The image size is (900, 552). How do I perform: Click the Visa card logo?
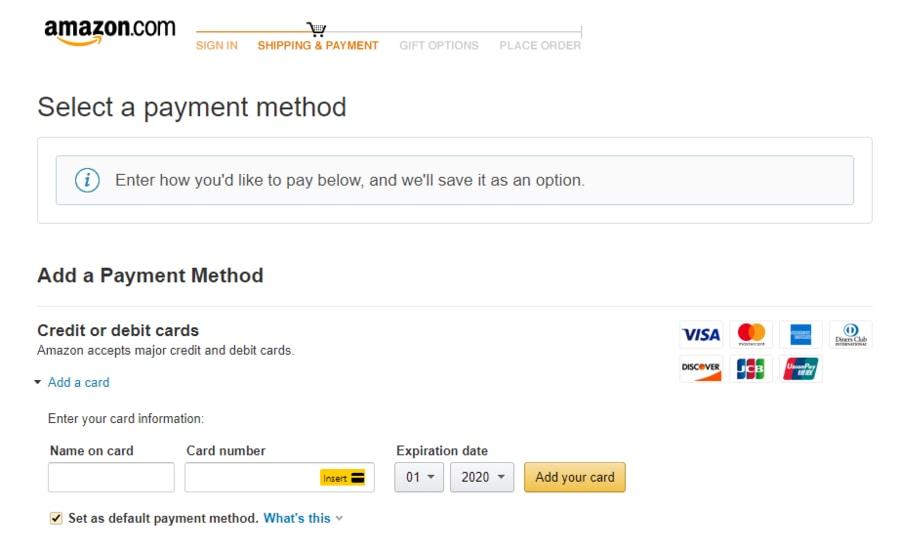pos(701,335)
